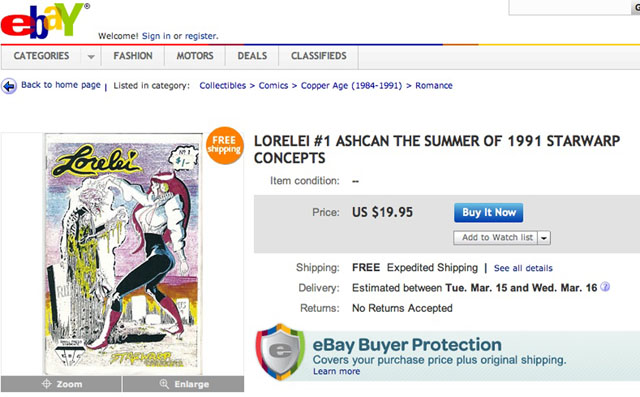This screenshot has height=397, width=640.
Task: Open the register link
Action: click(201, 36)
